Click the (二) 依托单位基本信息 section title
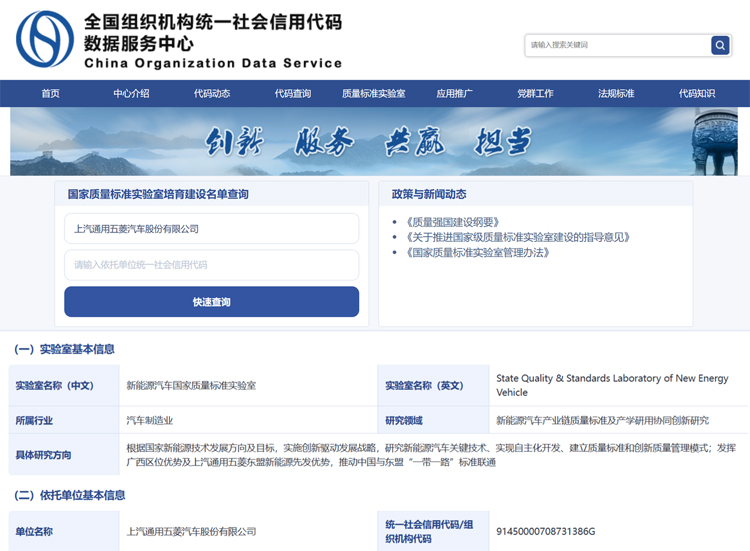The height and width of the screenshot is (551, 750). tap(70, 495)
